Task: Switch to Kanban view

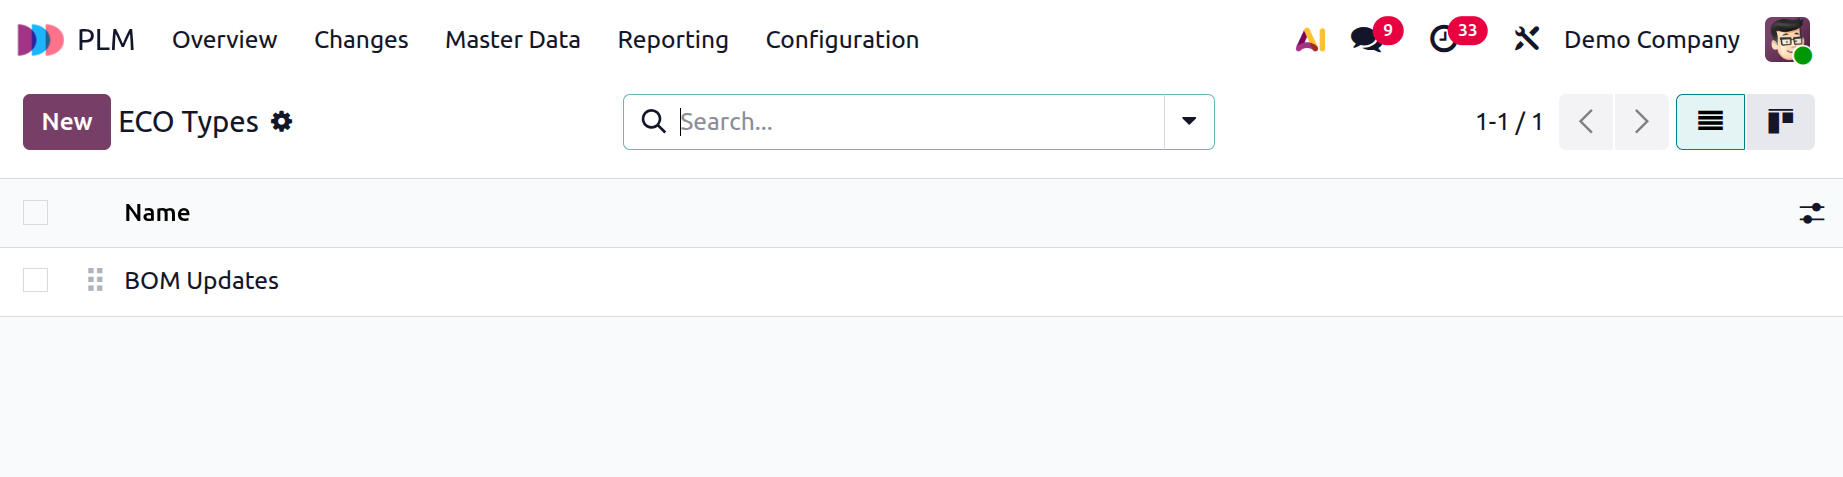Action: click(1780, 122)
